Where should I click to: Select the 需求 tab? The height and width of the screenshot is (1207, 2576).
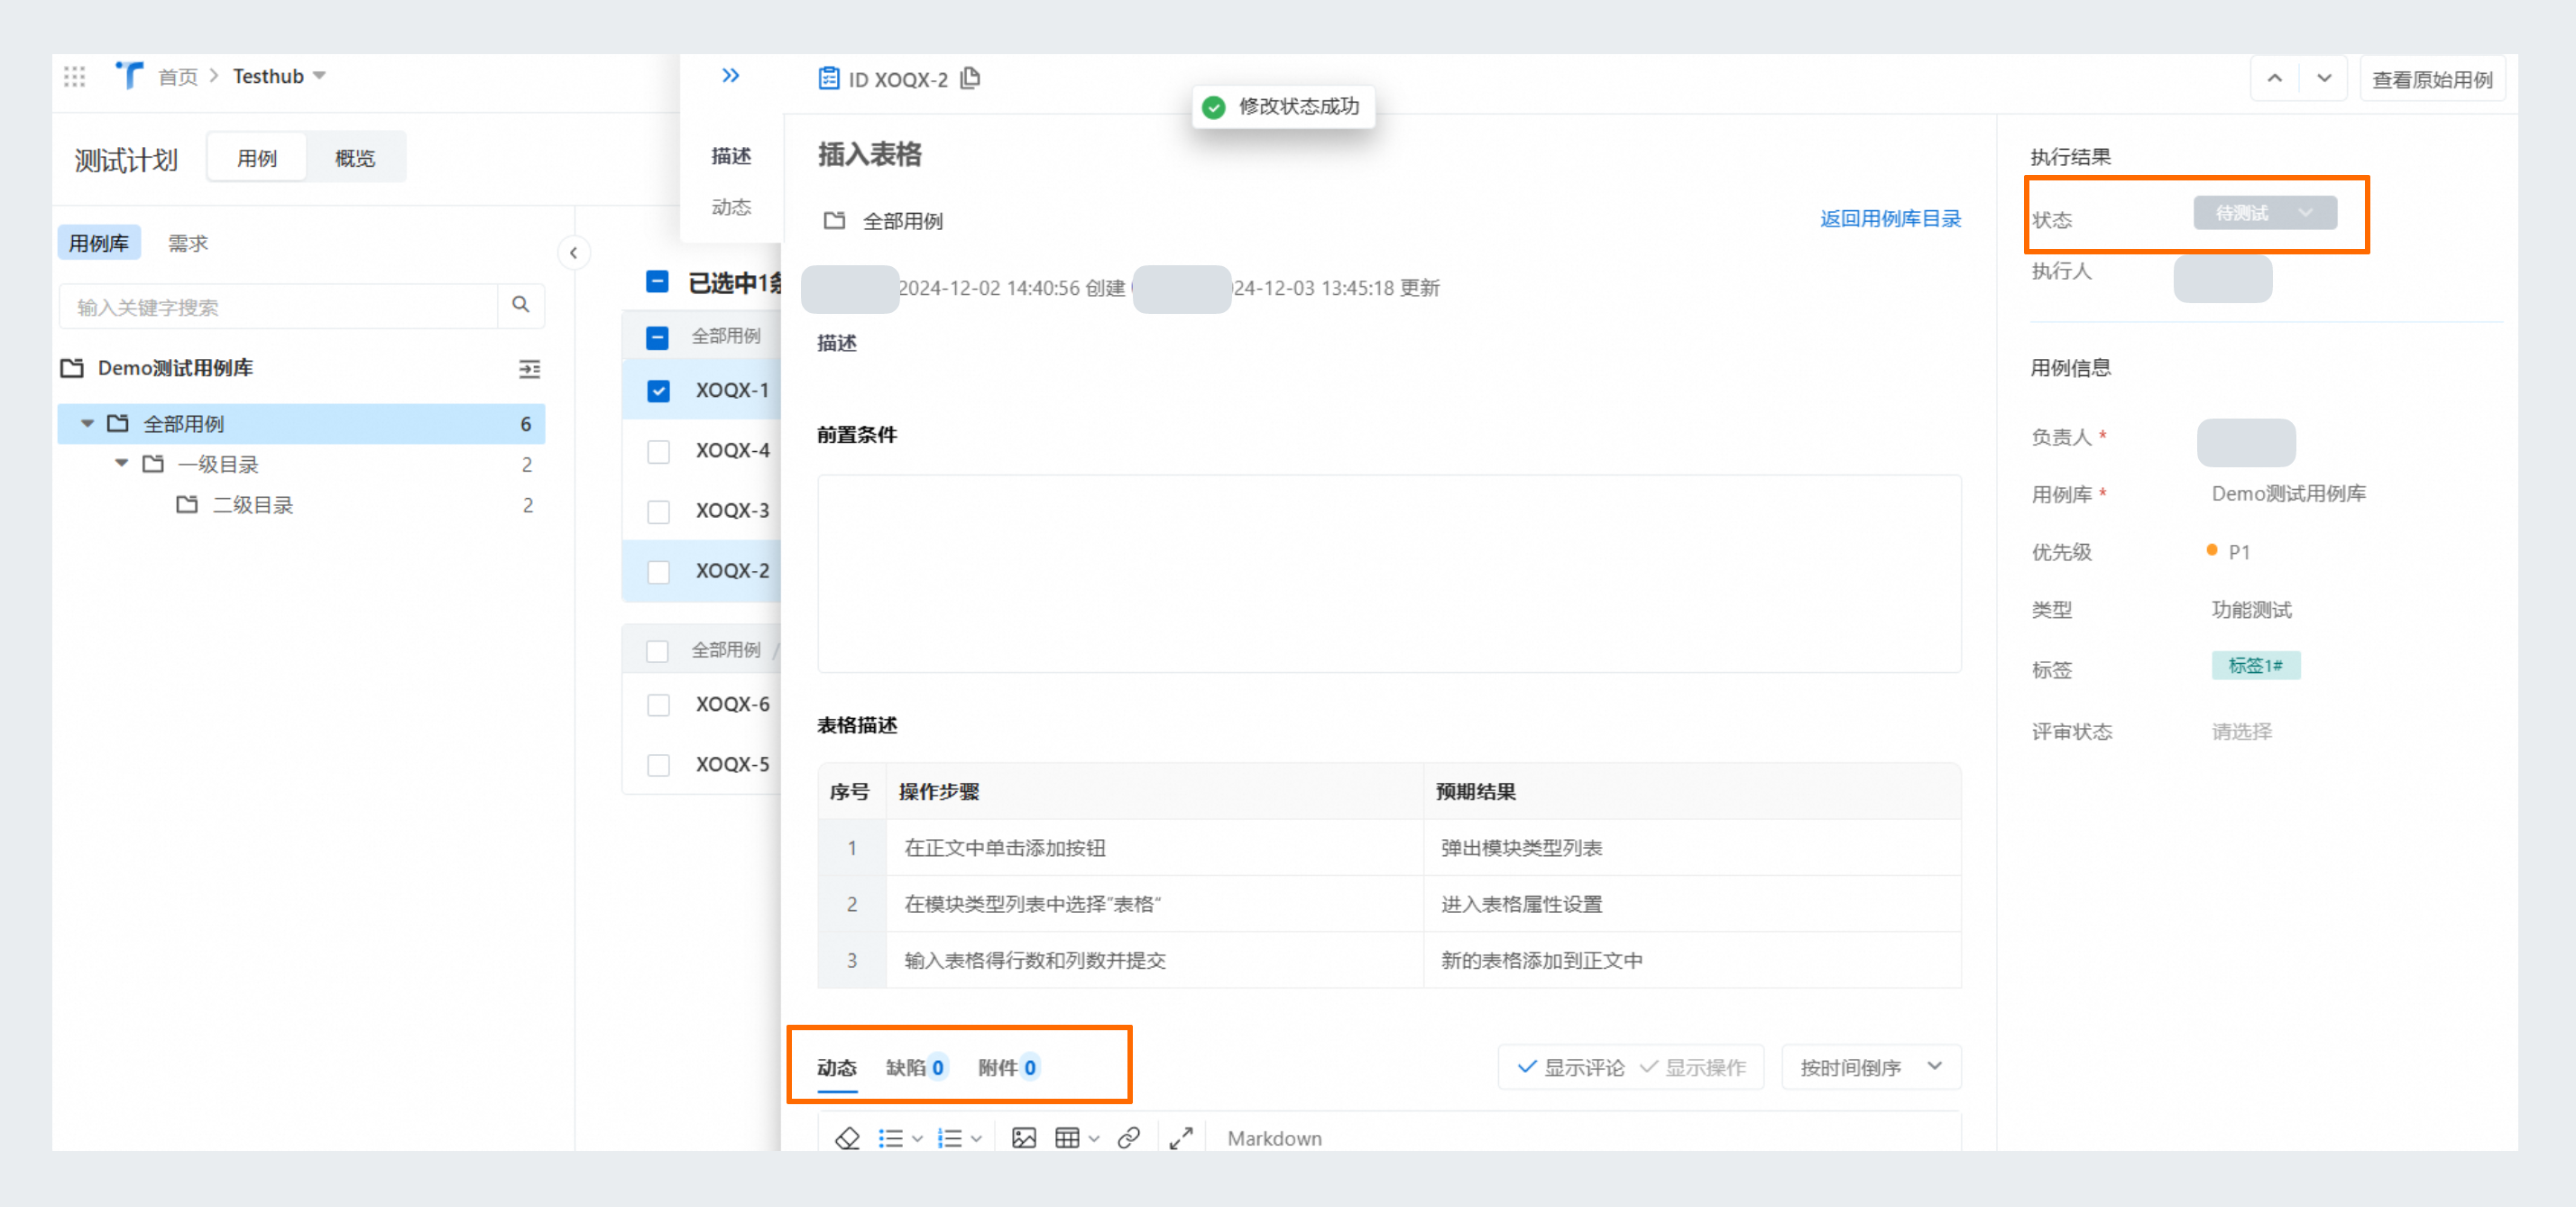point(188,243)
